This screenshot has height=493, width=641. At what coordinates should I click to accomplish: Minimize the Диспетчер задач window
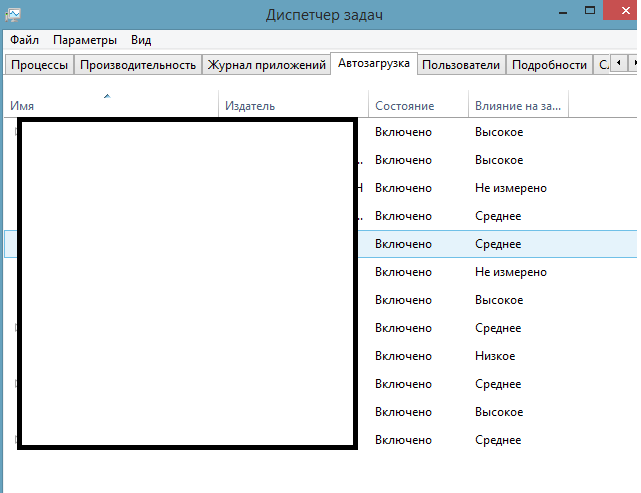(563, 11)
